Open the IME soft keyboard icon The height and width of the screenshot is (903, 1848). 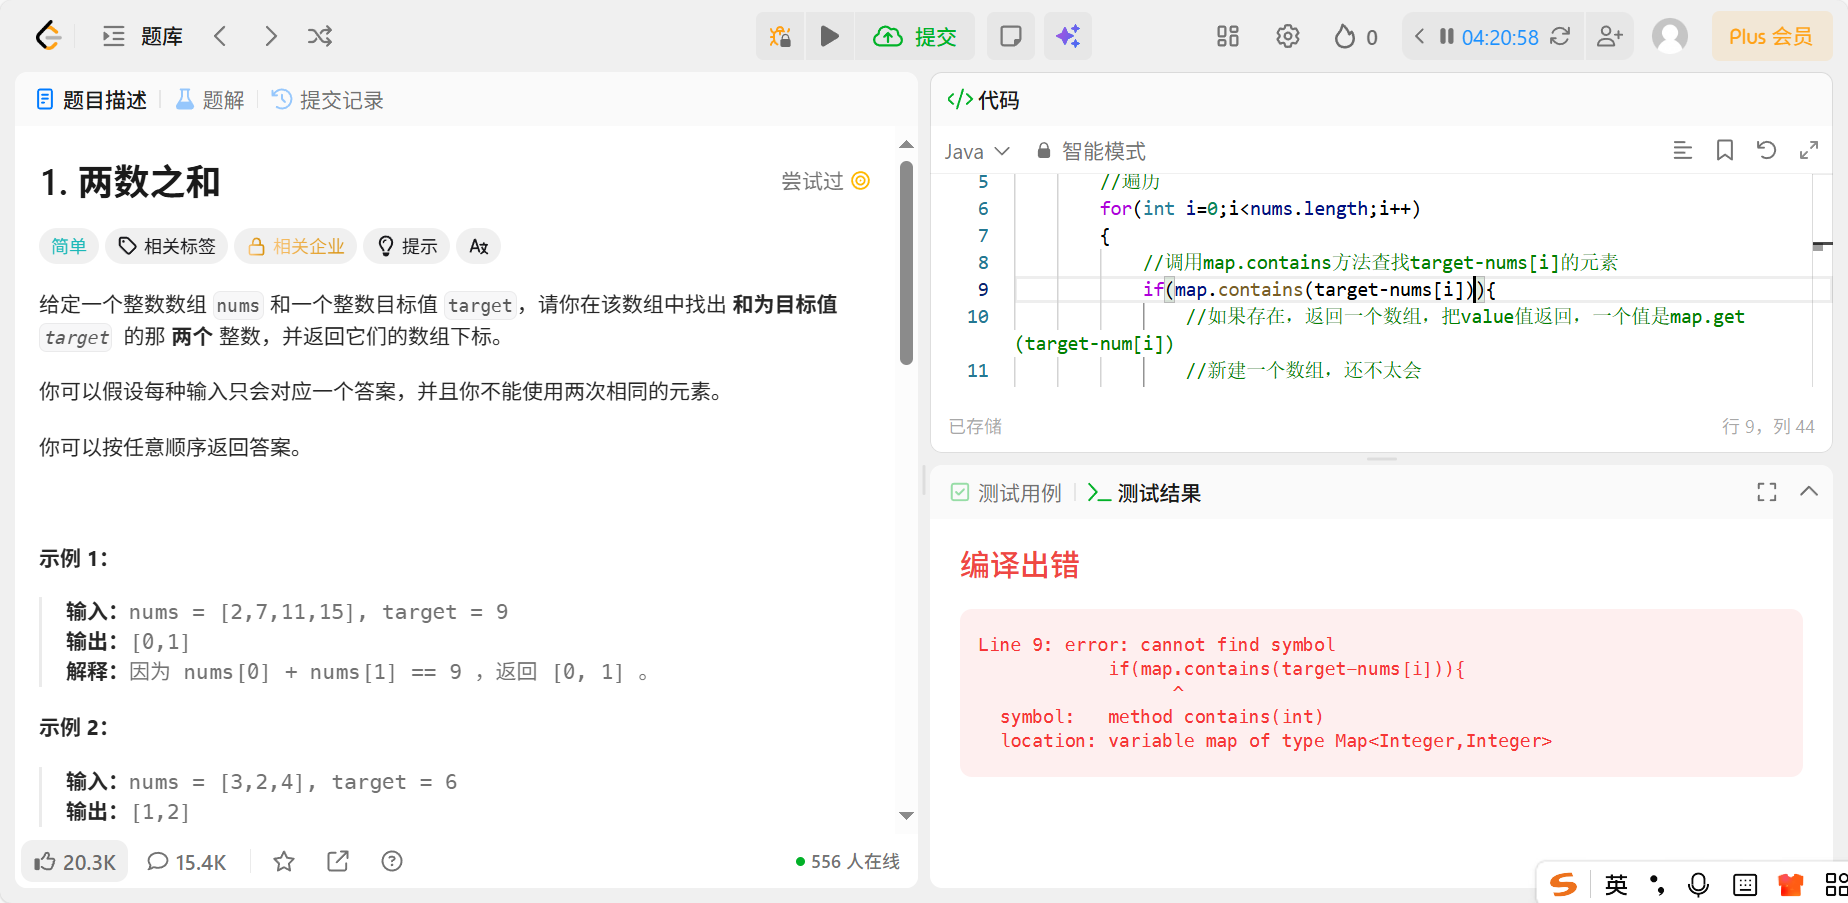(1745, 884)
